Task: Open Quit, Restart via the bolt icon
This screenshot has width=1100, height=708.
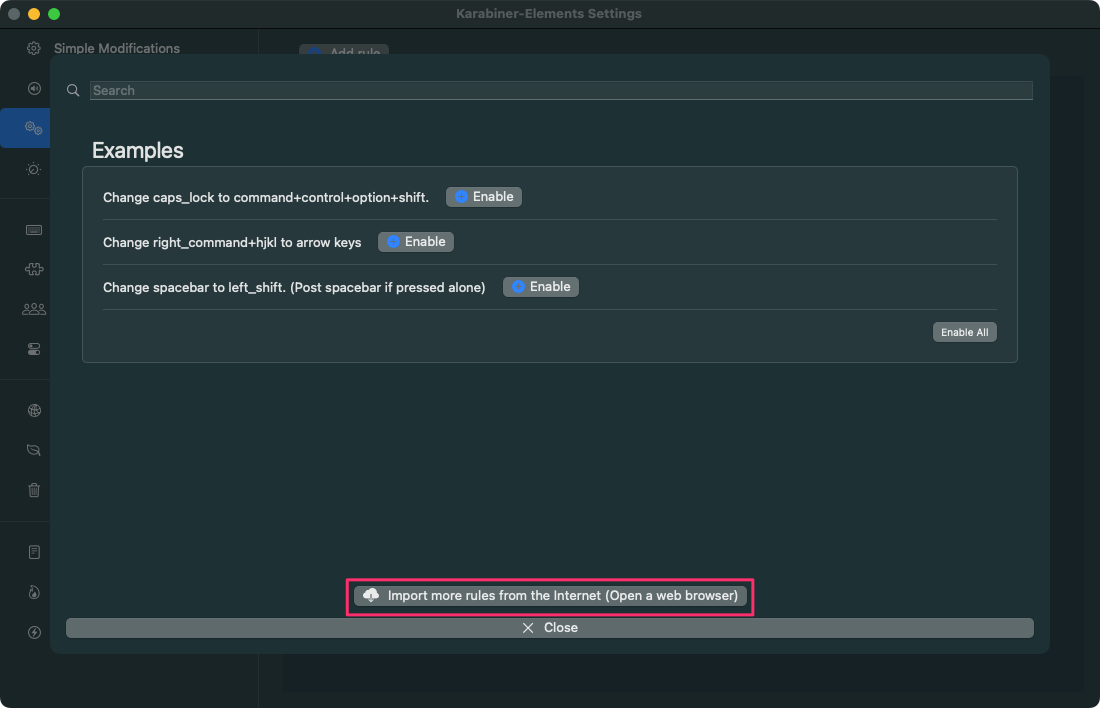Action: (34, 632)
